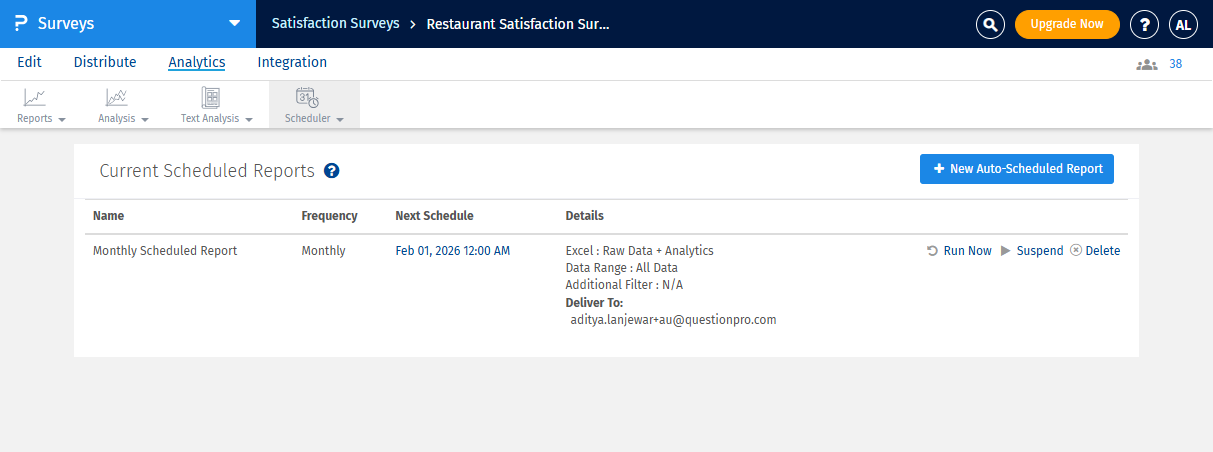
Task: Click the Name column header
Action: tap(109, 216)
